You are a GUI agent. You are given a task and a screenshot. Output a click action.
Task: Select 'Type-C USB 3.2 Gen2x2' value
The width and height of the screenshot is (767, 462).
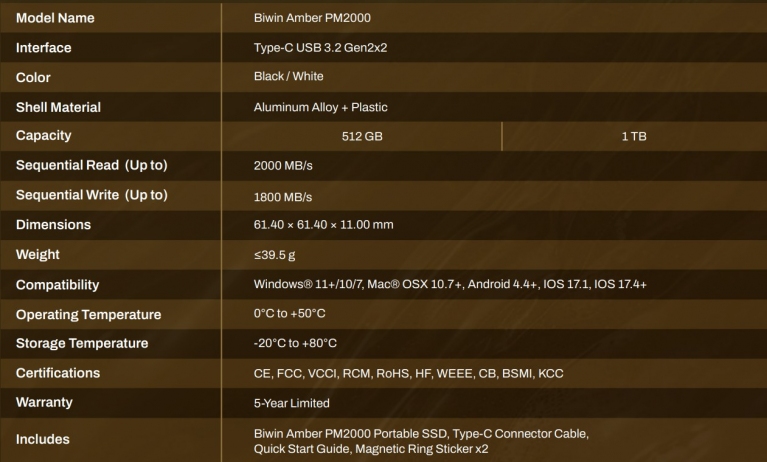[x=320, y=48]
